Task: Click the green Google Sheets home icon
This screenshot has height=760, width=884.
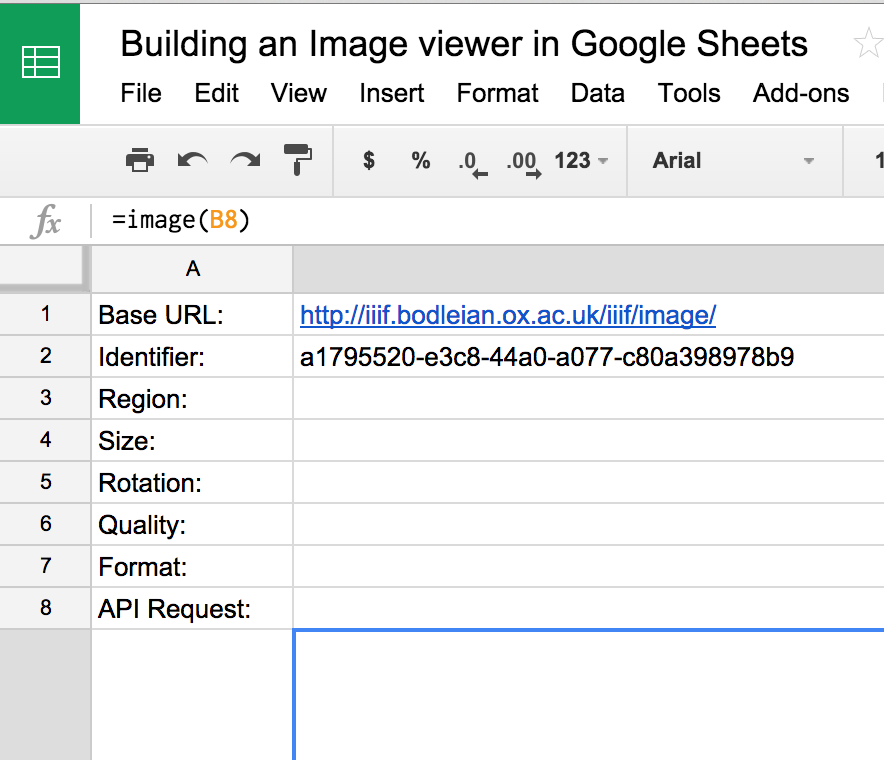Action: (x=40, y=62)
